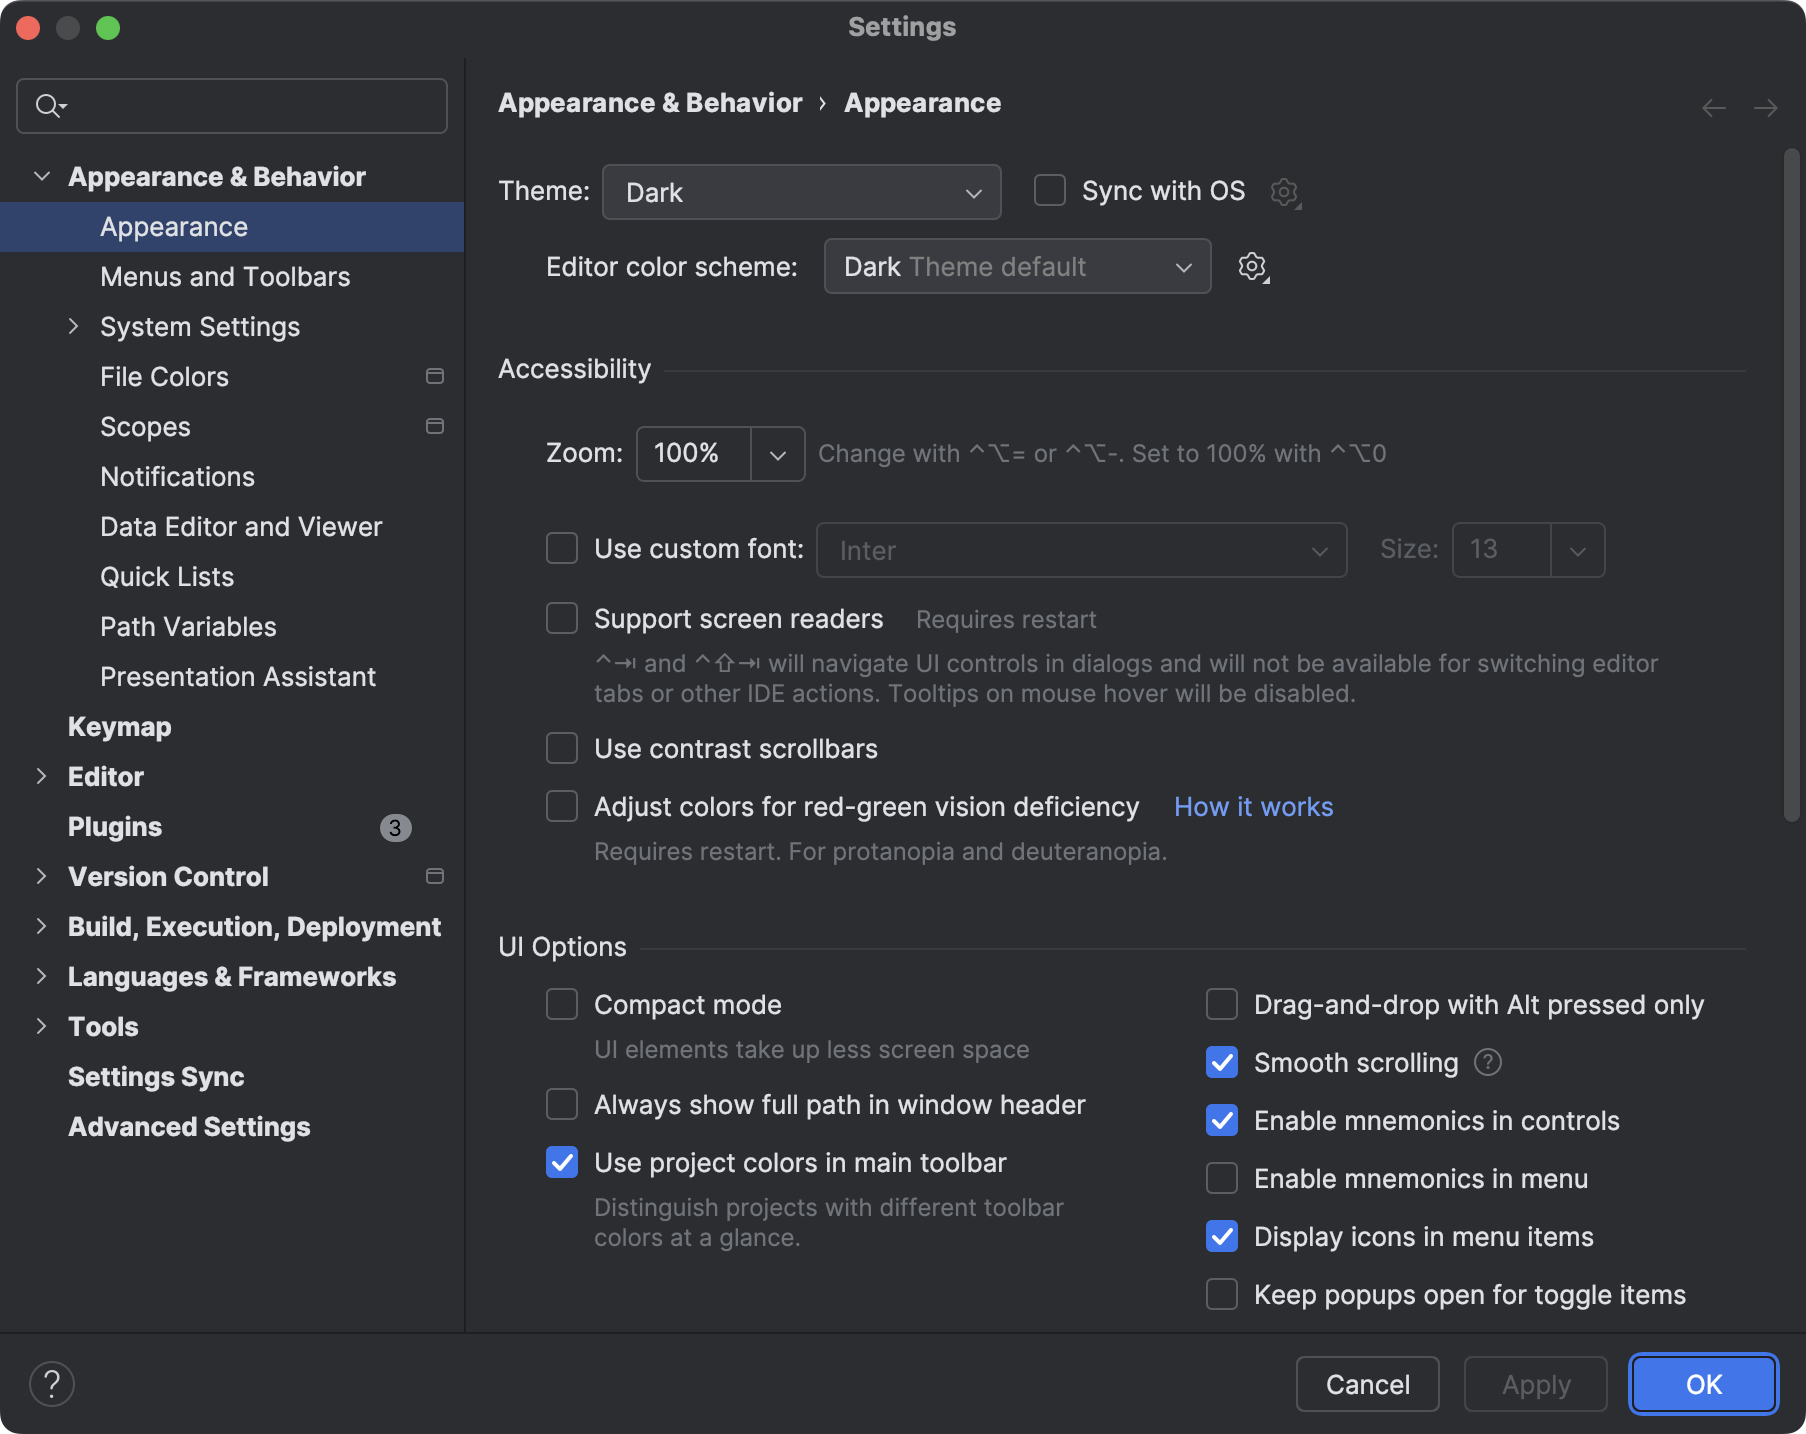1806x1434 pixels.
Task: Disable Use project colors in main toolbar
Action: pyautogui.click(x=562, y=1162)
